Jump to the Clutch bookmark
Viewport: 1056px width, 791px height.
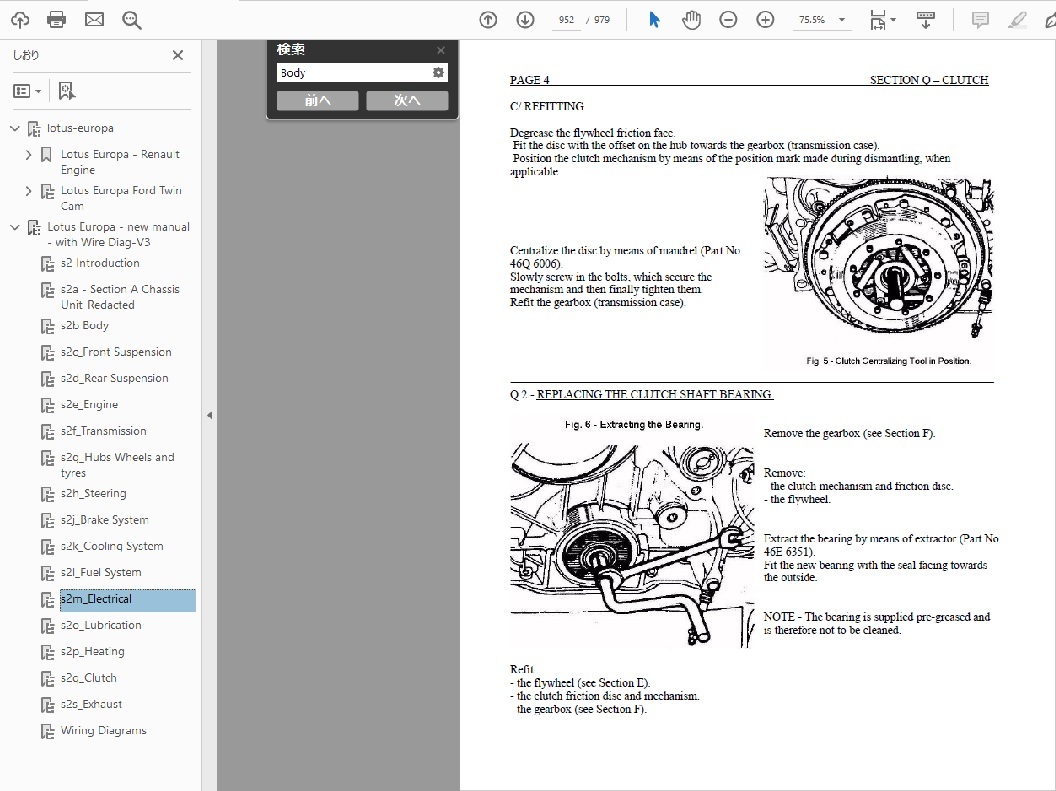pyautogui.click(x=89, y=678)
